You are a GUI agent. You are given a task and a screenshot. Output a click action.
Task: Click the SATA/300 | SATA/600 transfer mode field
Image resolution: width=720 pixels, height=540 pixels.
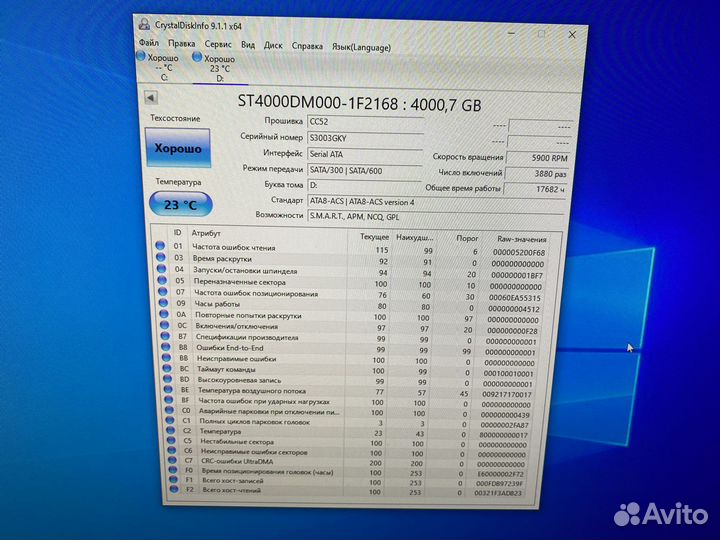(365, 170)
